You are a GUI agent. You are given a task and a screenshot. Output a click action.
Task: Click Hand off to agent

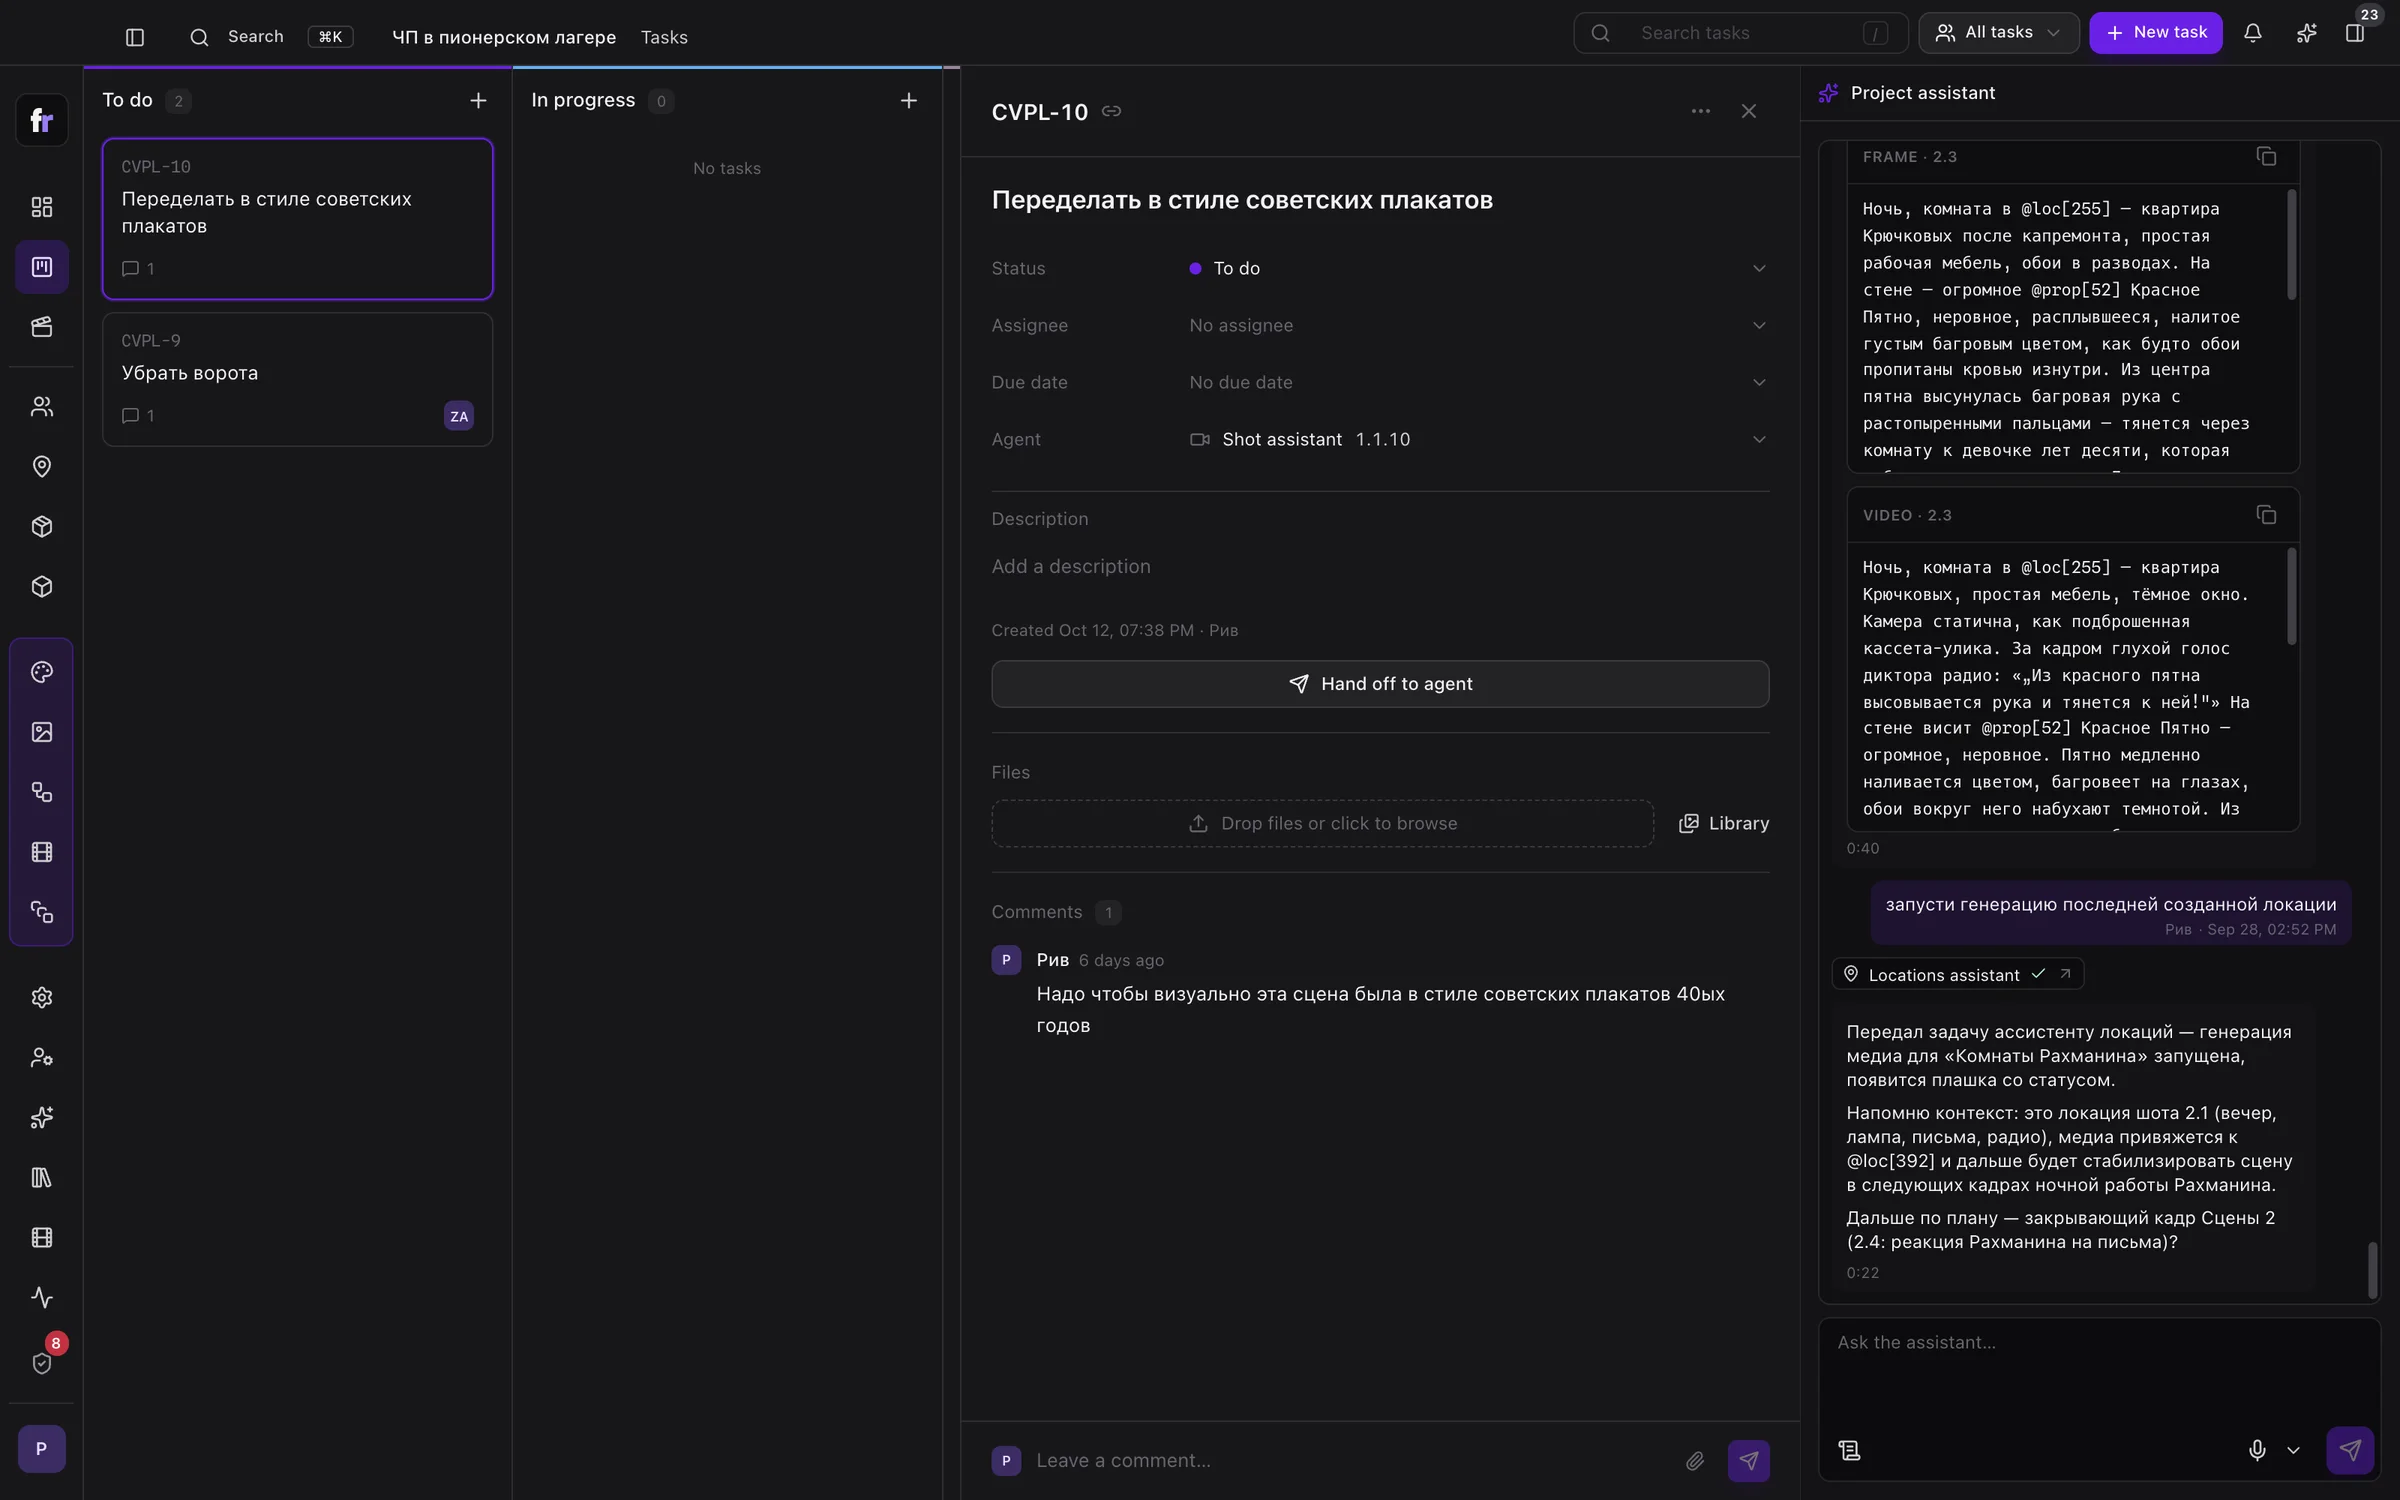[x=1379, y=684]
